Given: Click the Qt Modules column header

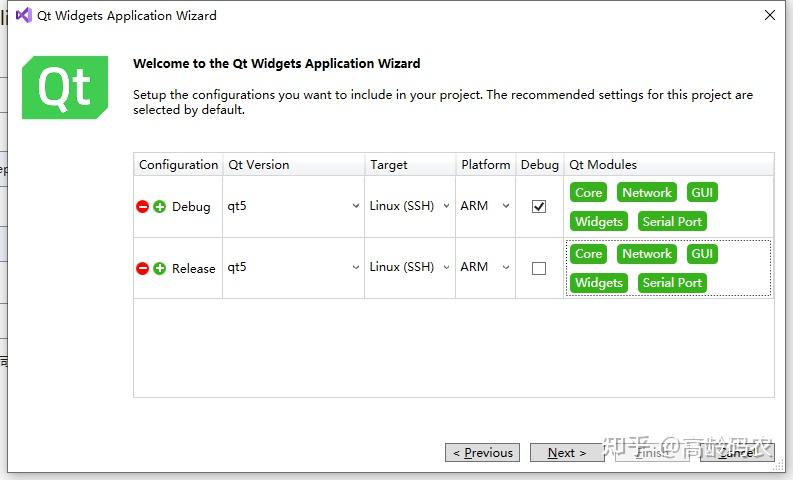Looking at the screenshot, I should click(x=603, y=165).
